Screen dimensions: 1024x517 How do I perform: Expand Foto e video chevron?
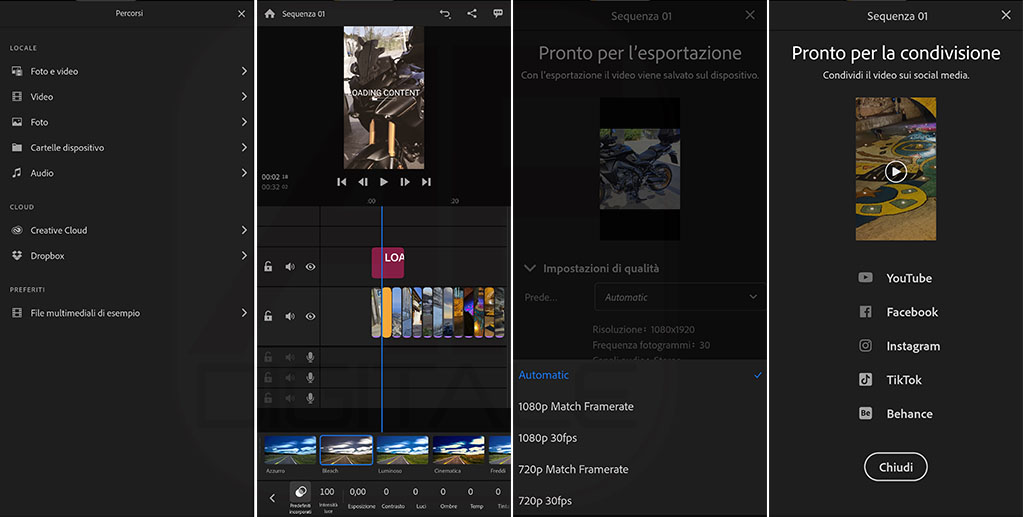pyautogui.click(x=244, y=70)
